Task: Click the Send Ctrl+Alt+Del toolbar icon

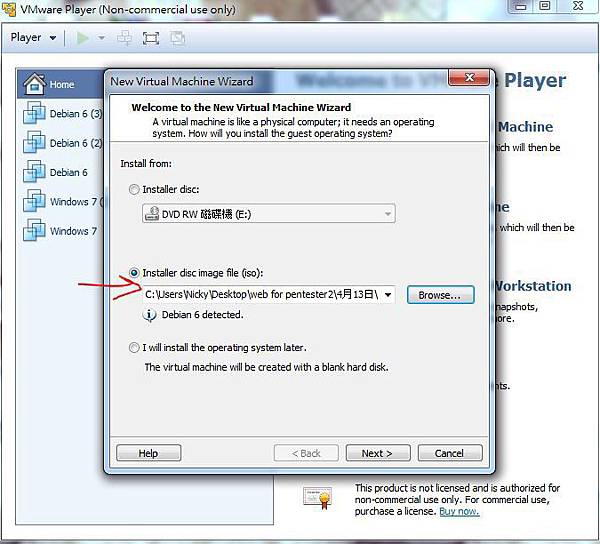Action: pos(124,38)
